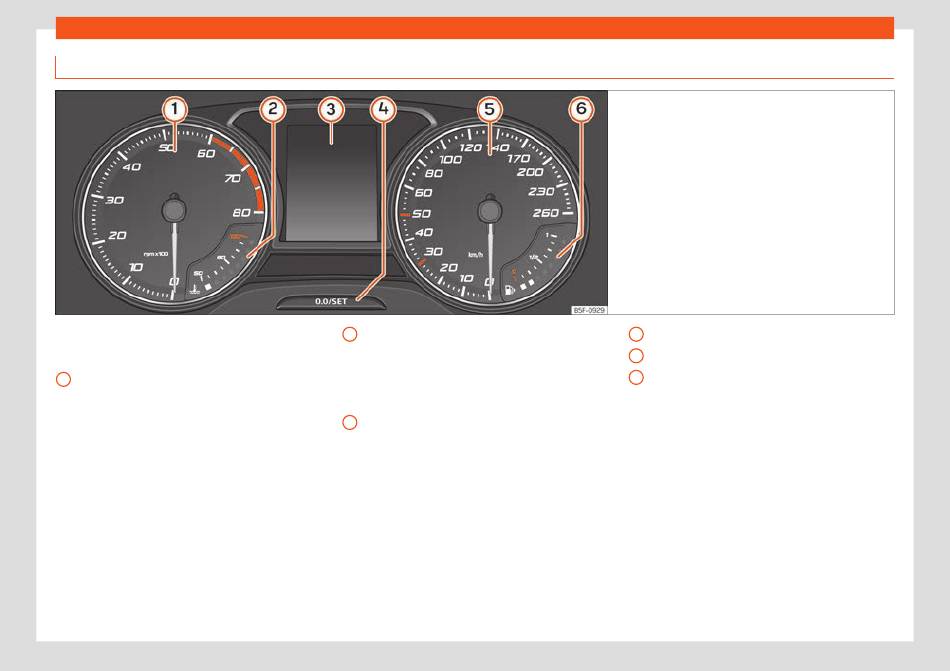Image resolution: width=950 pixels, height=671 pixels.
Task: Click the rpm x100 label on the tachometer
Action: (156, 254)
